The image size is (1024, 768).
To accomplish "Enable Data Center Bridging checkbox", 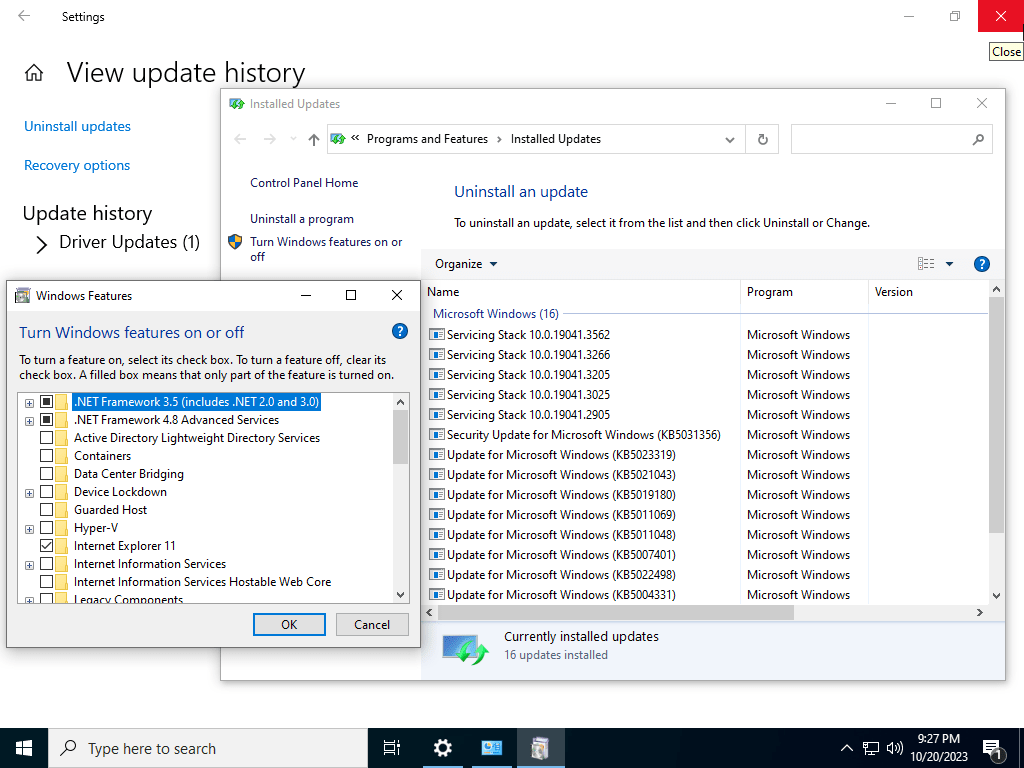I will pyautogui.click(x=46, y=473).
